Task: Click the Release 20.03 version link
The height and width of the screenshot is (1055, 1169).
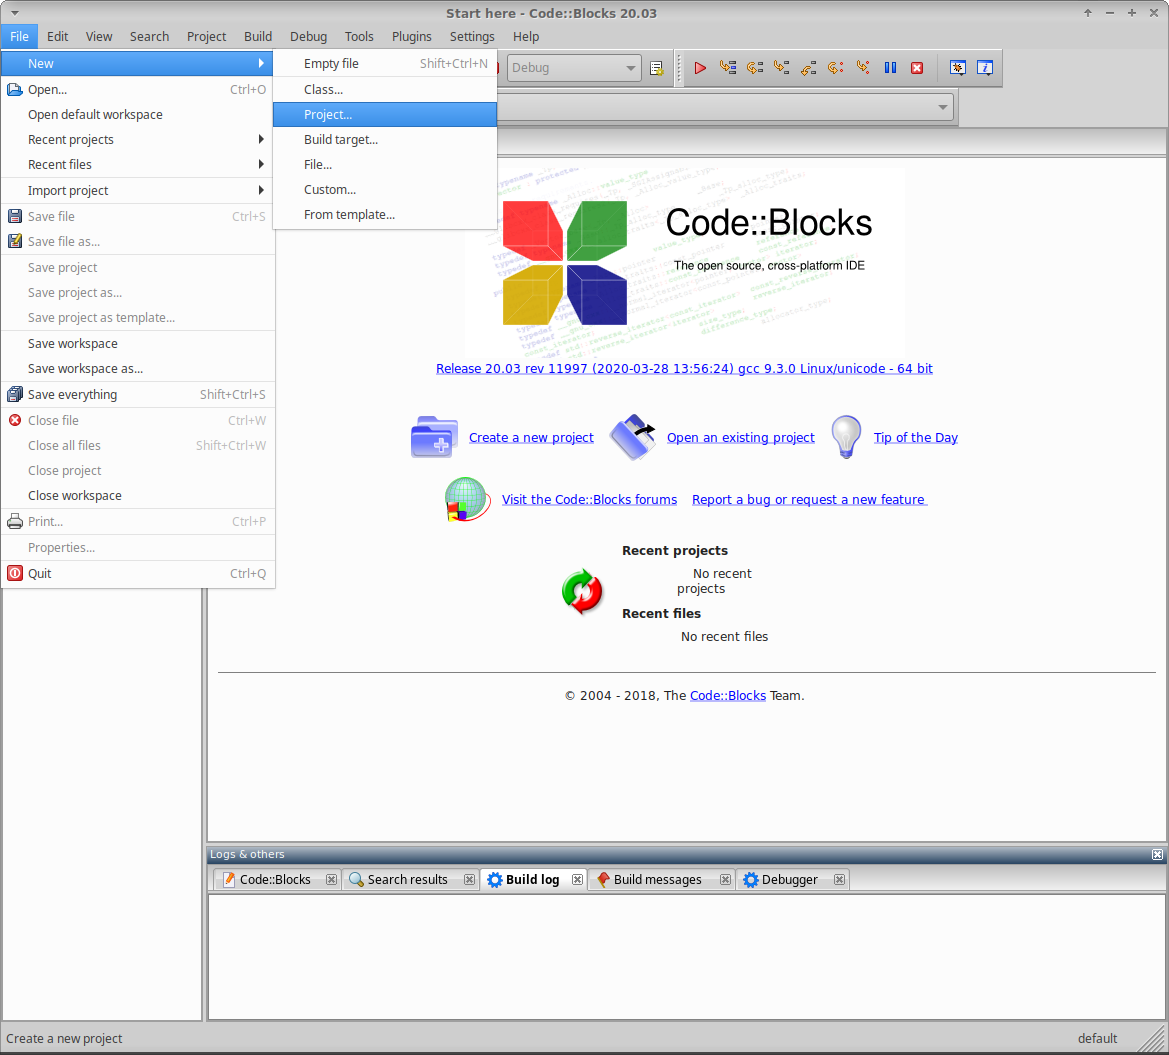Action: (684, 368)
